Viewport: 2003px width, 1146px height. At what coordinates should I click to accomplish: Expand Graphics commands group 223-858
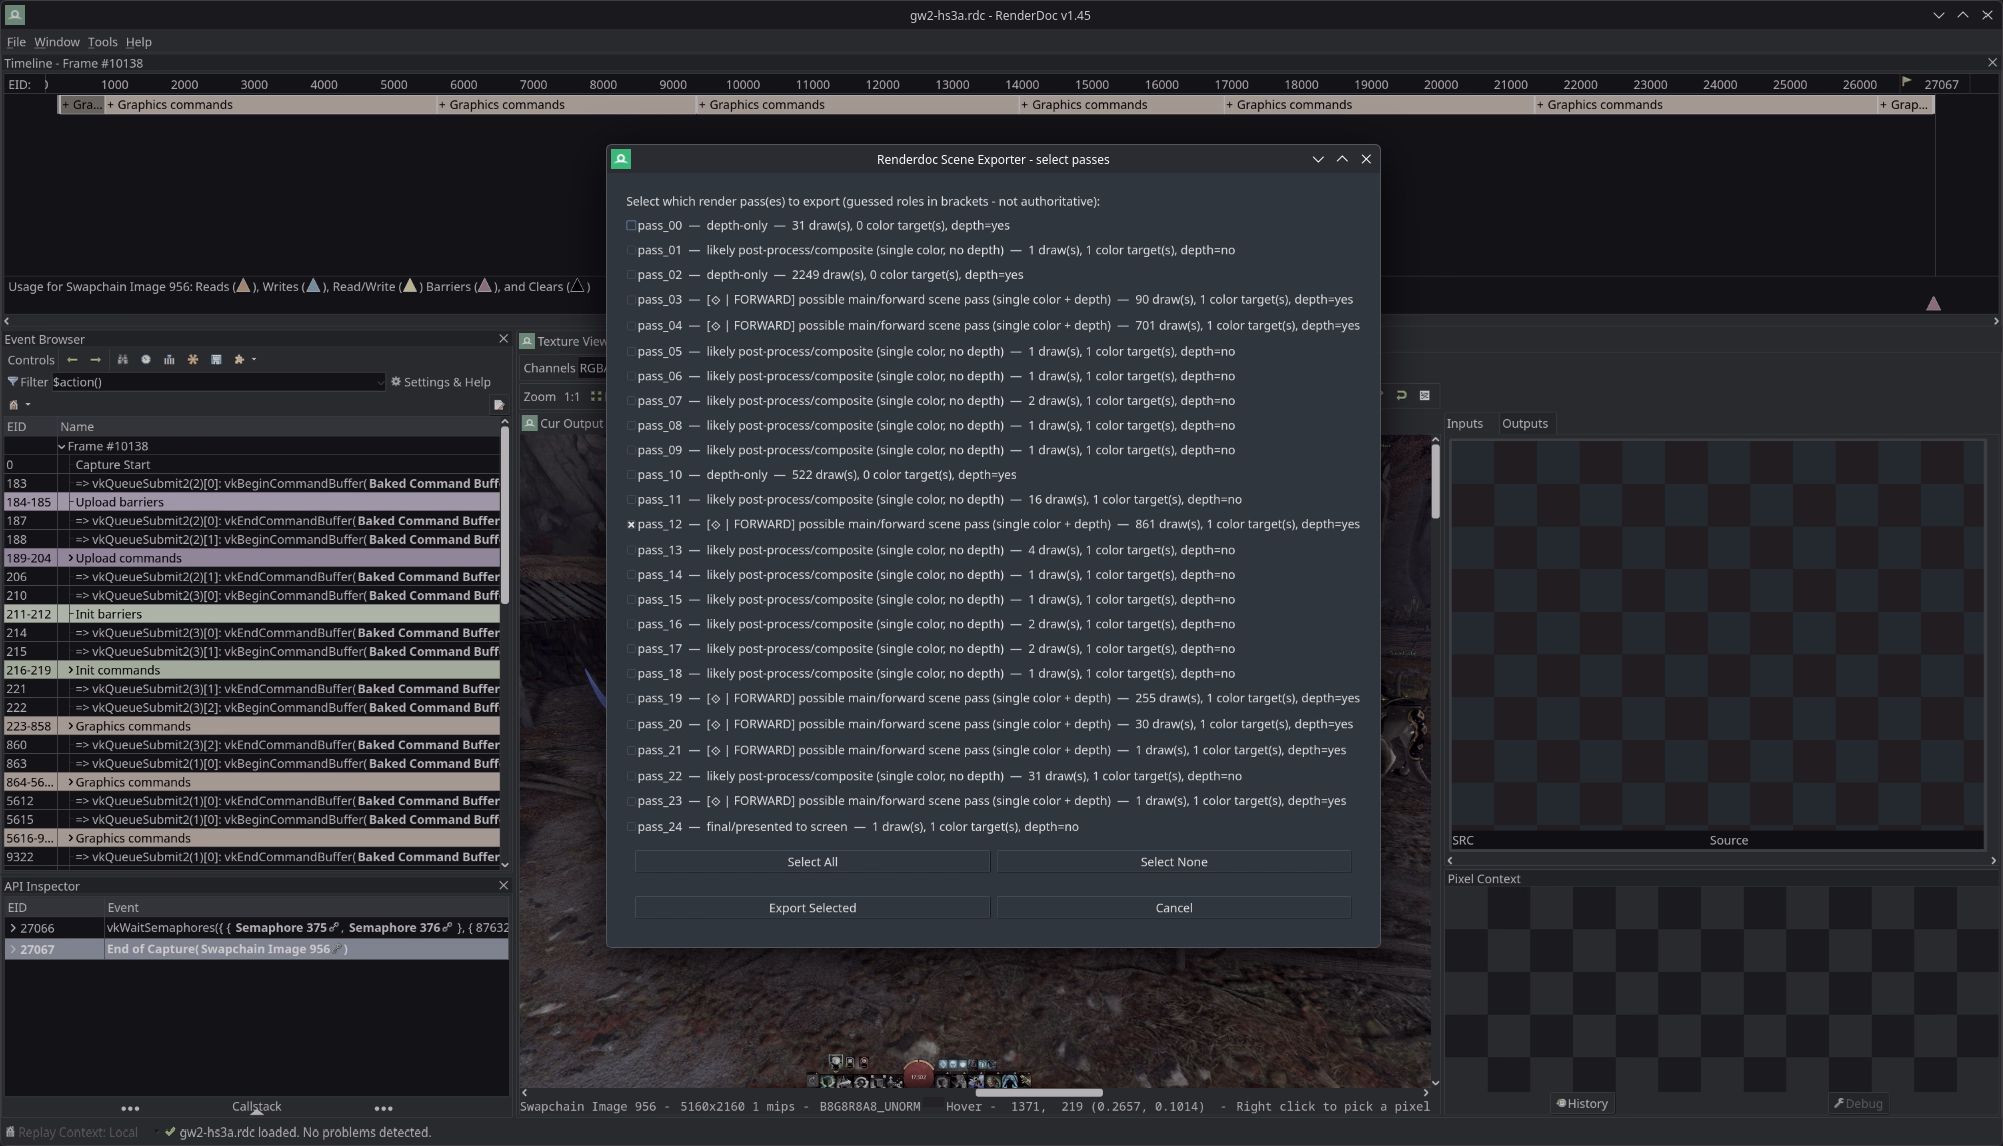click(x=70, y=726)
